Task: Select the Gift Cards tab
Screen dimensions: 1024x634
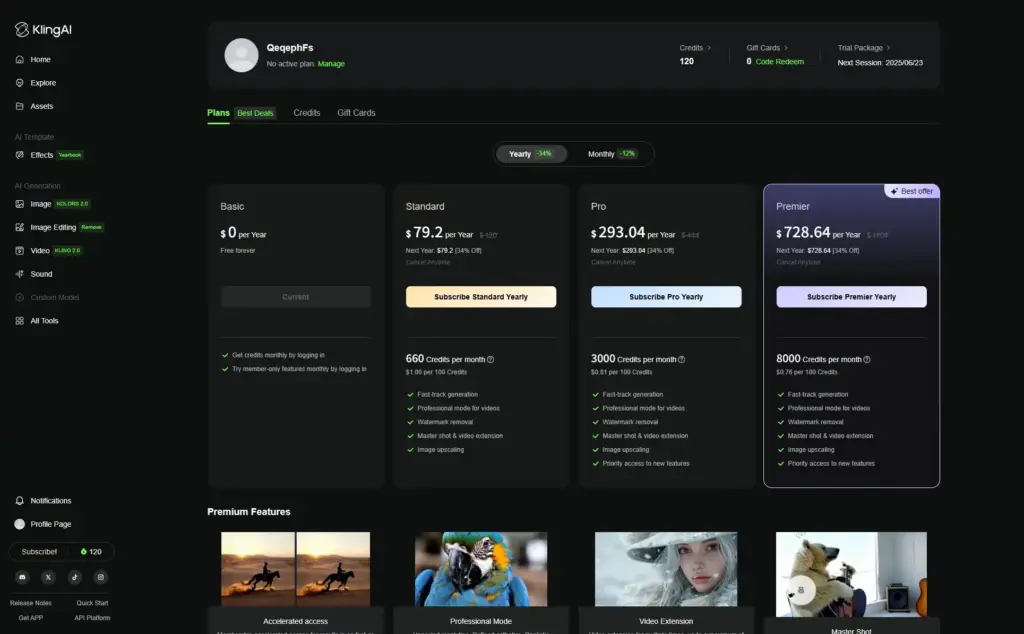Action: 356,113
